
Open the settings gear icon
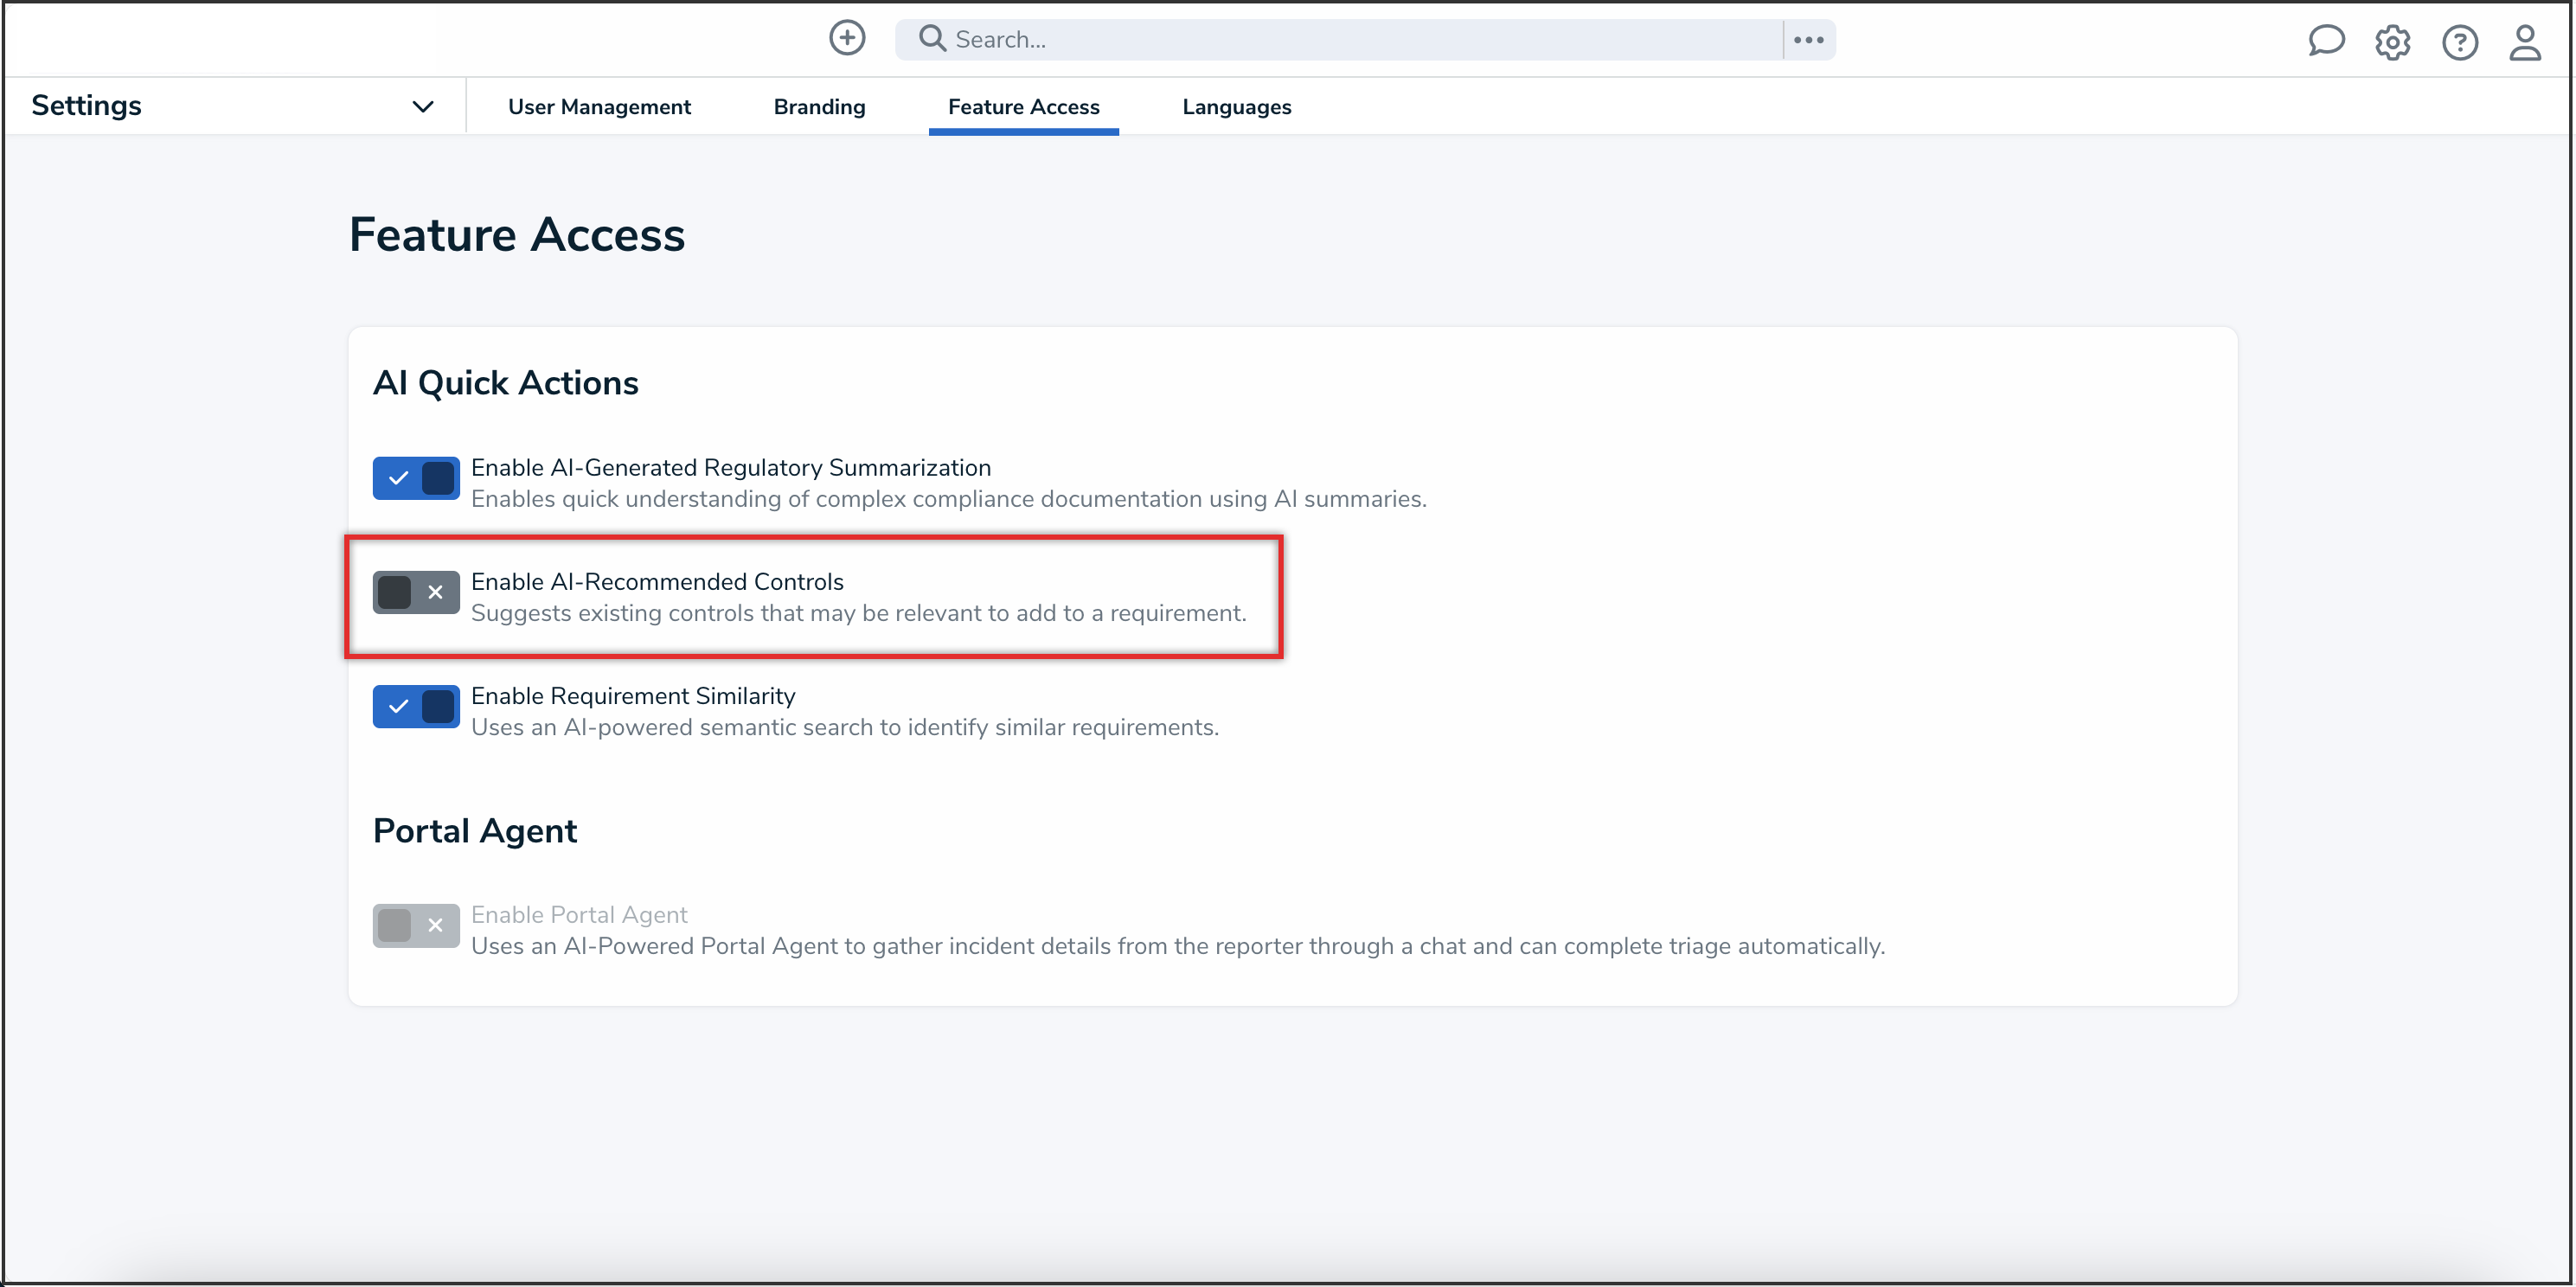(2392, 41)
